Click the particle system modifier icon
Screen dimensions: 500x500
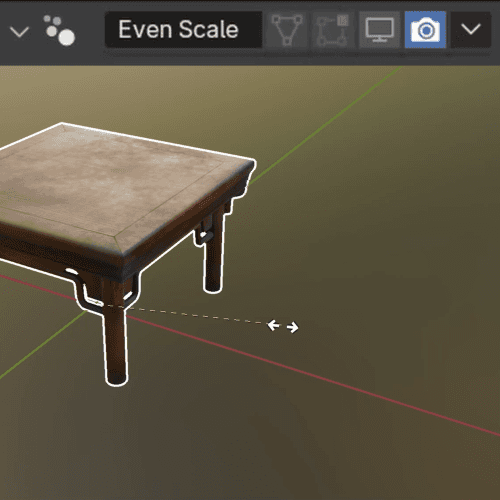coord(60,30)
